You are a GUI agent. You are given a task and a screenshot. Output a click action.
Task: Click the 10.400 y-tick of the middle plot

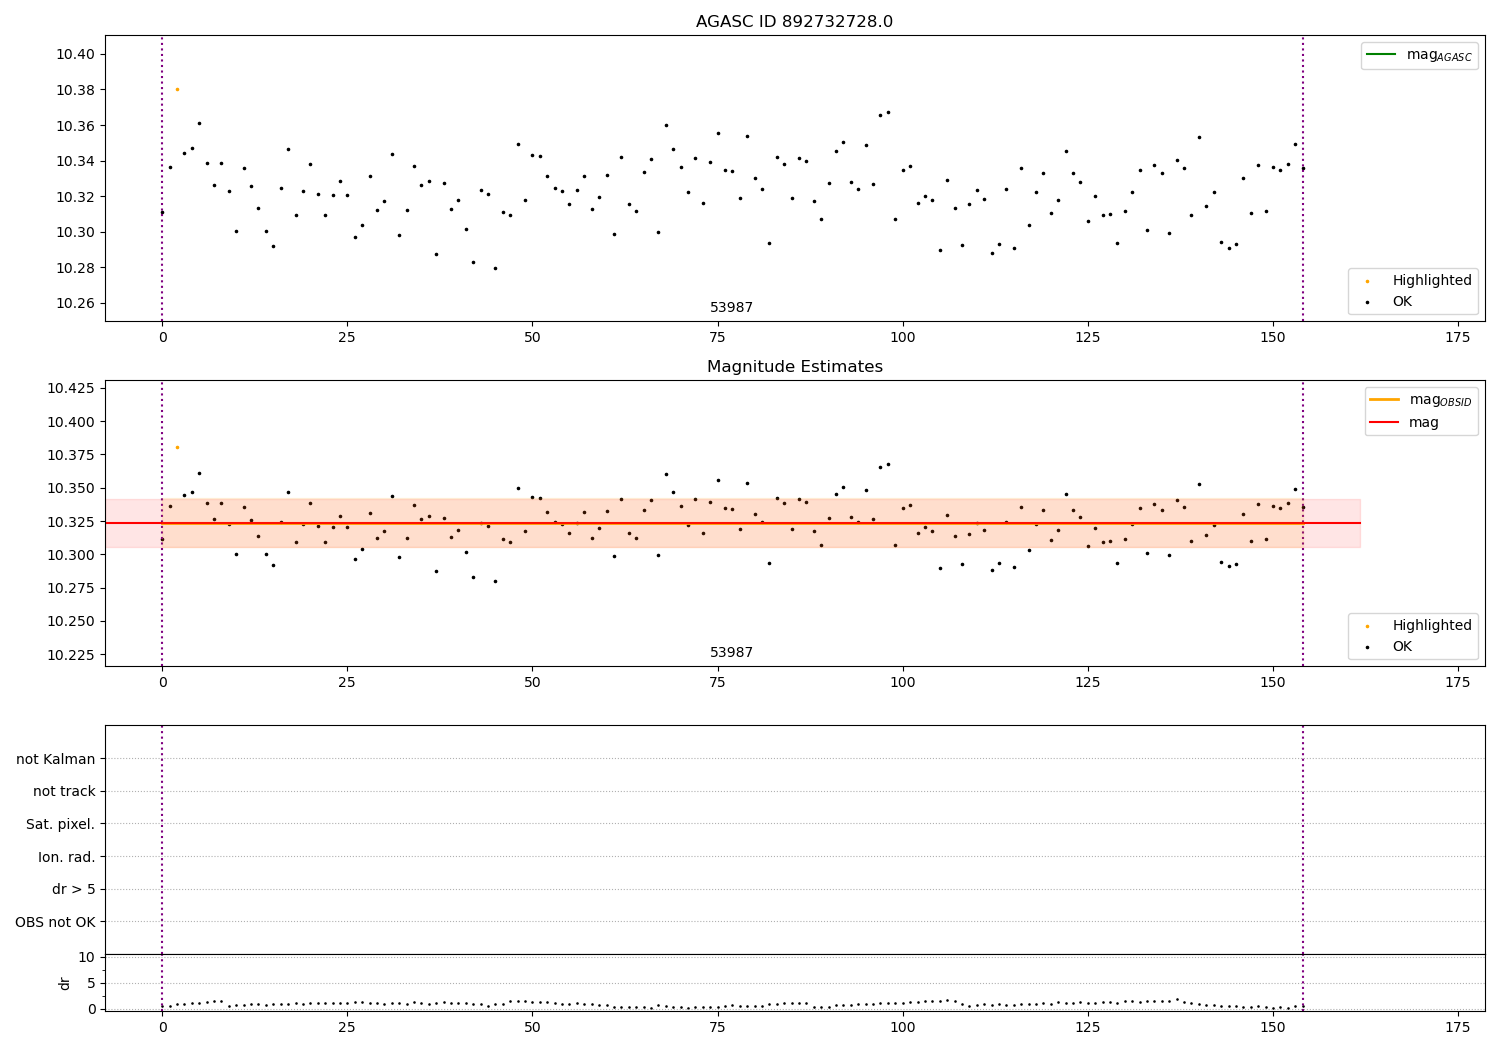(x=72, y=422)
